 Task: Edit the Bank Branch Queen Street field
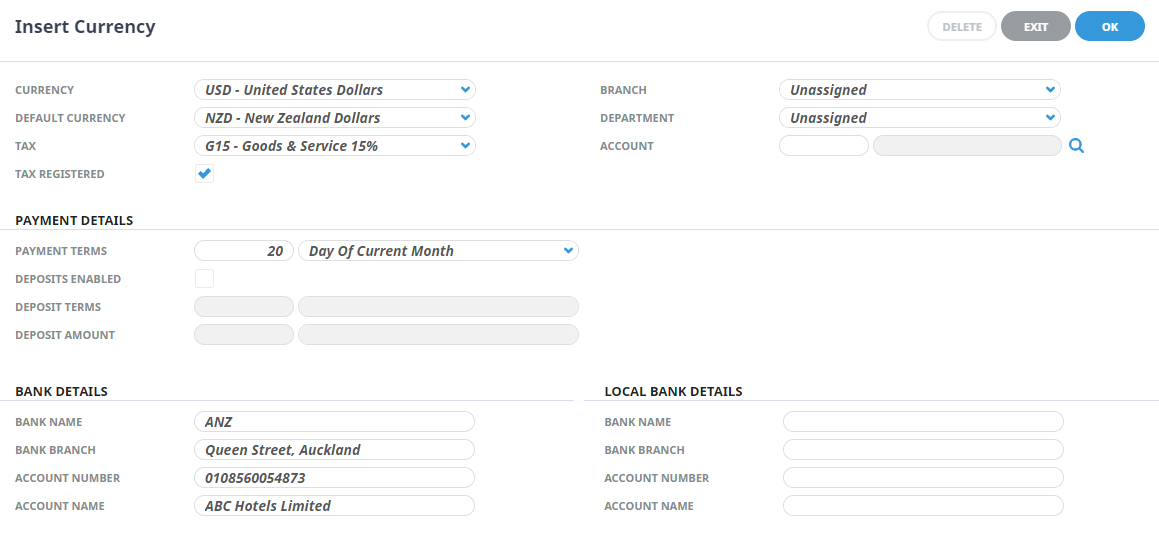point(334,450)
